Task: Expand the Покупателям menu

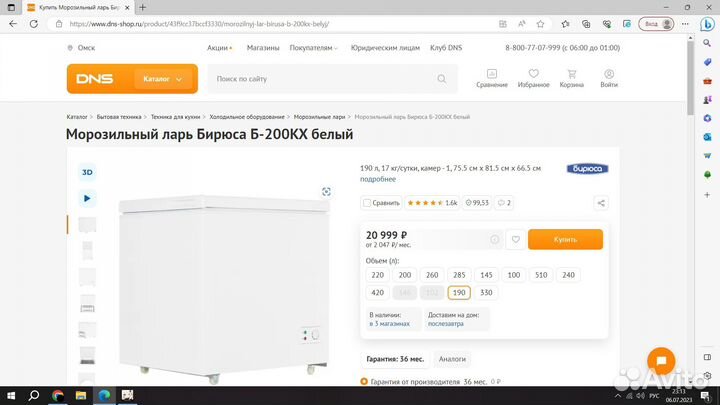Action: pos(313,48)
